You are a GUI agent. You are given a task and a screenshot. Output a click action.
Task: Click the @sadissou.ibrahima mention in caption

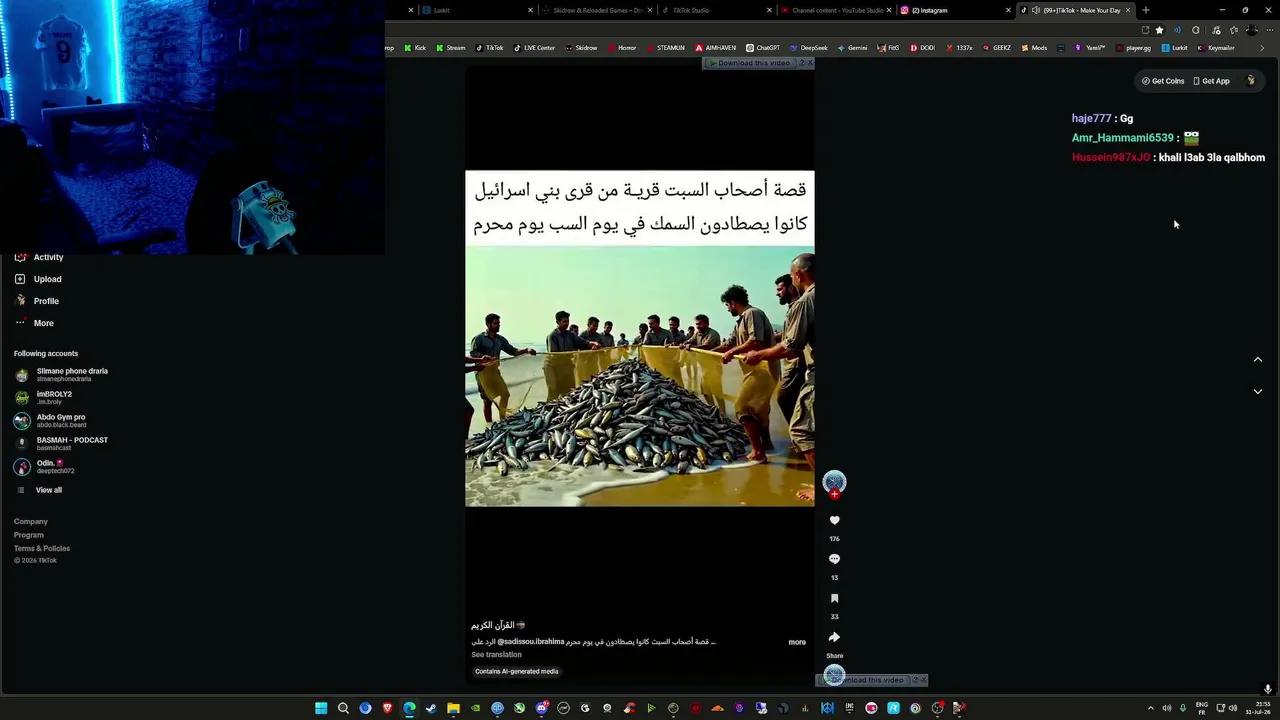531,642
